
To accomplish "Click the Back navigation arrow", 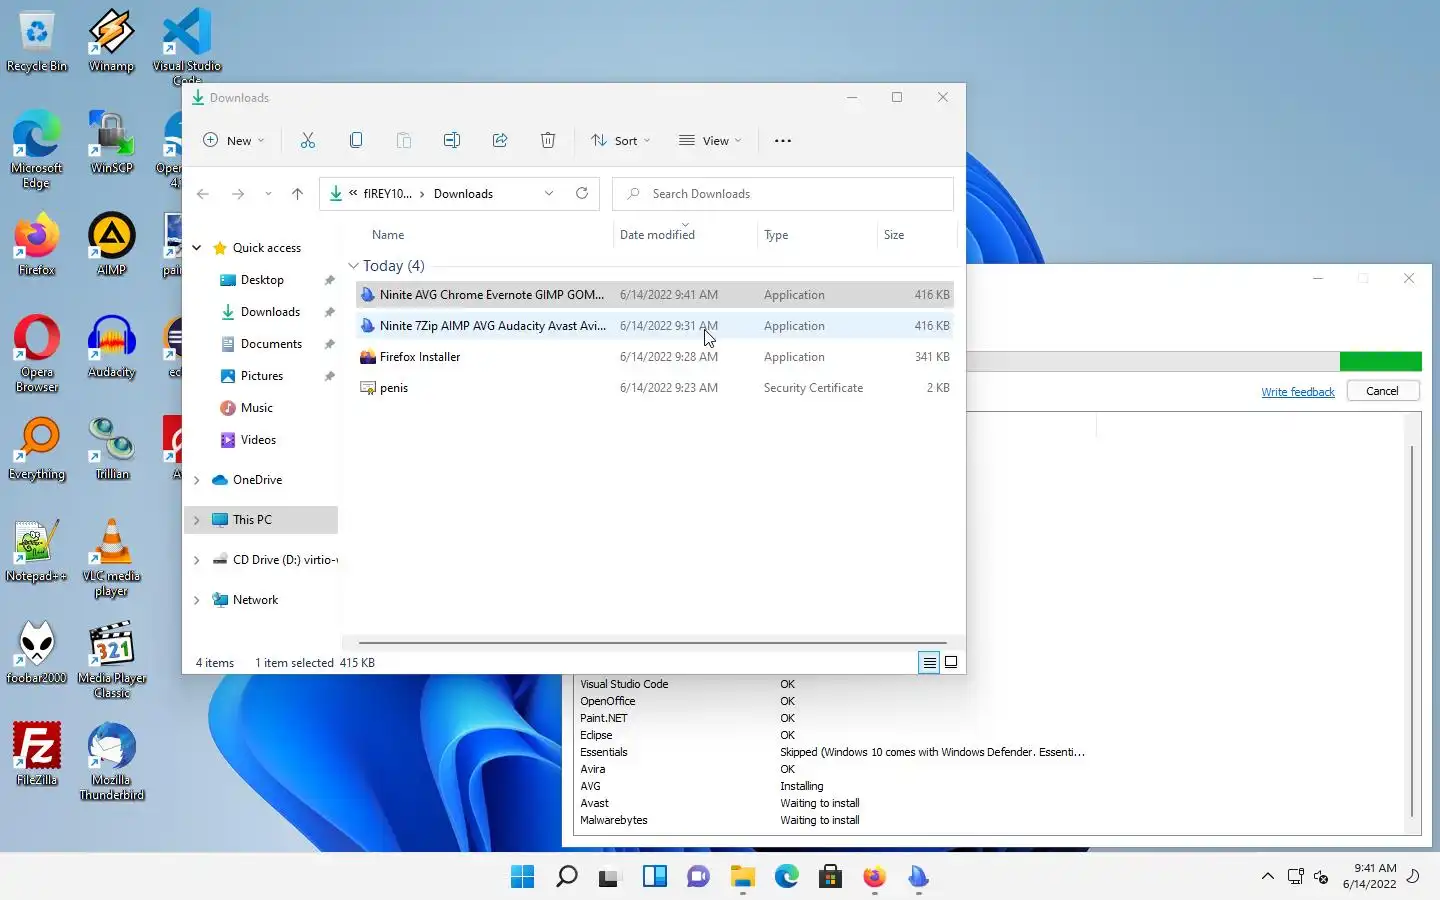I will 203,194.
